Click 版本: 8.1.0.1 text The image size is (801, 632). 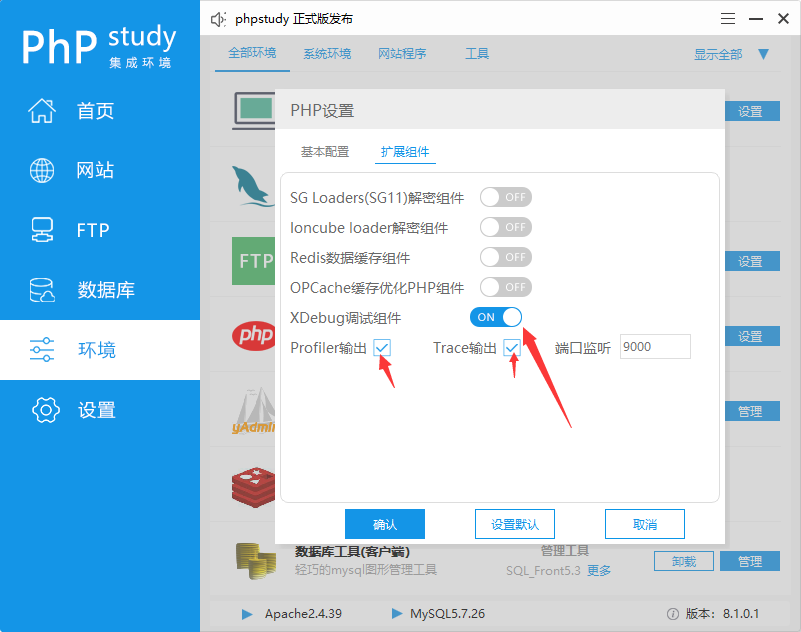click(x=722, y=614)
